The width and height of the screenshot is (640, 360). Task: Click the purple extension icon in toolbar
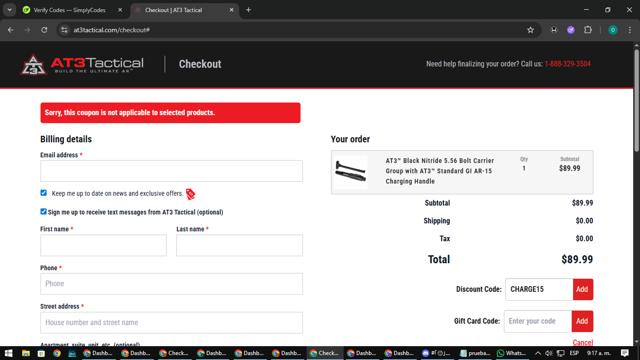tap(571, 30)
